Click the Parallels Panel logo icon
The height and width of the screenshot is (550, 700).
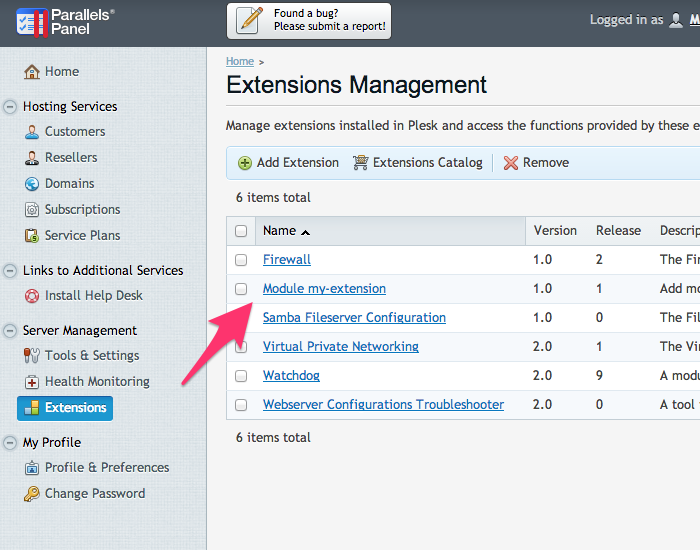pyautogui.click(x=32, y=22)
